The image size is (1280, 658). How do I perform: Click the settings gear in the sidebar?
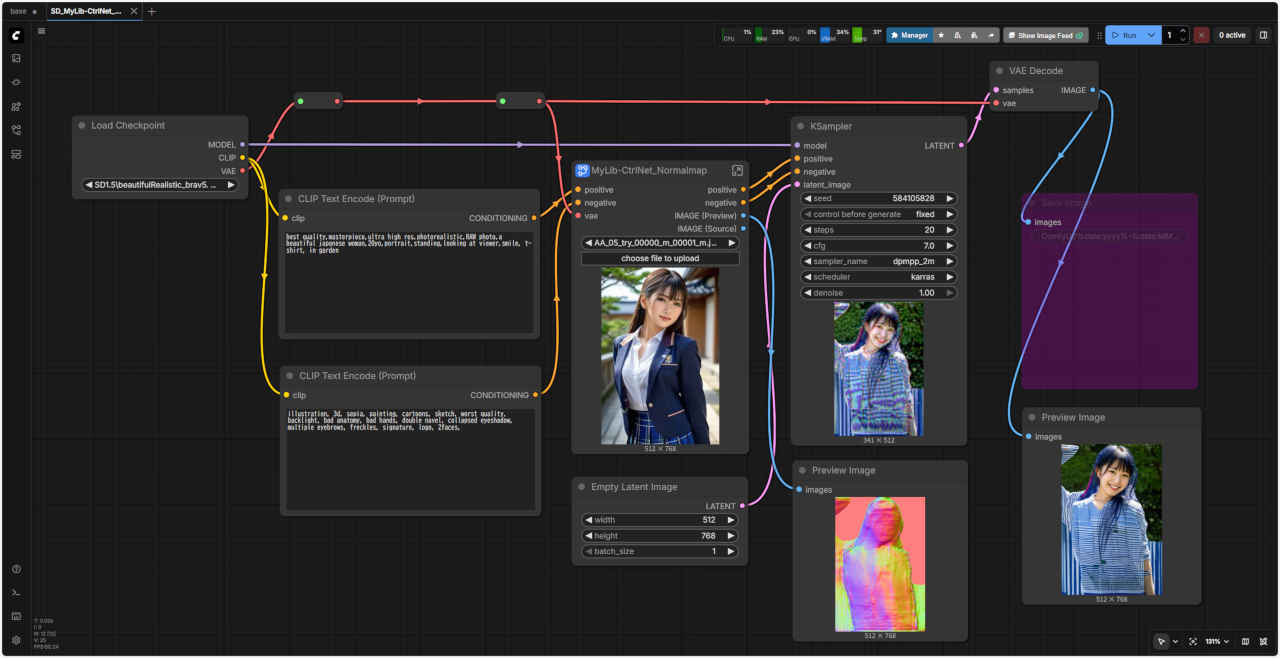pyautogui.click(x=16, y=640)
